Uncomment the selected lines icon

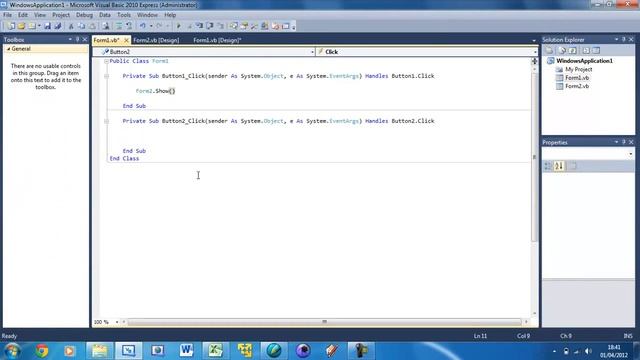click(x=129, y=26)
